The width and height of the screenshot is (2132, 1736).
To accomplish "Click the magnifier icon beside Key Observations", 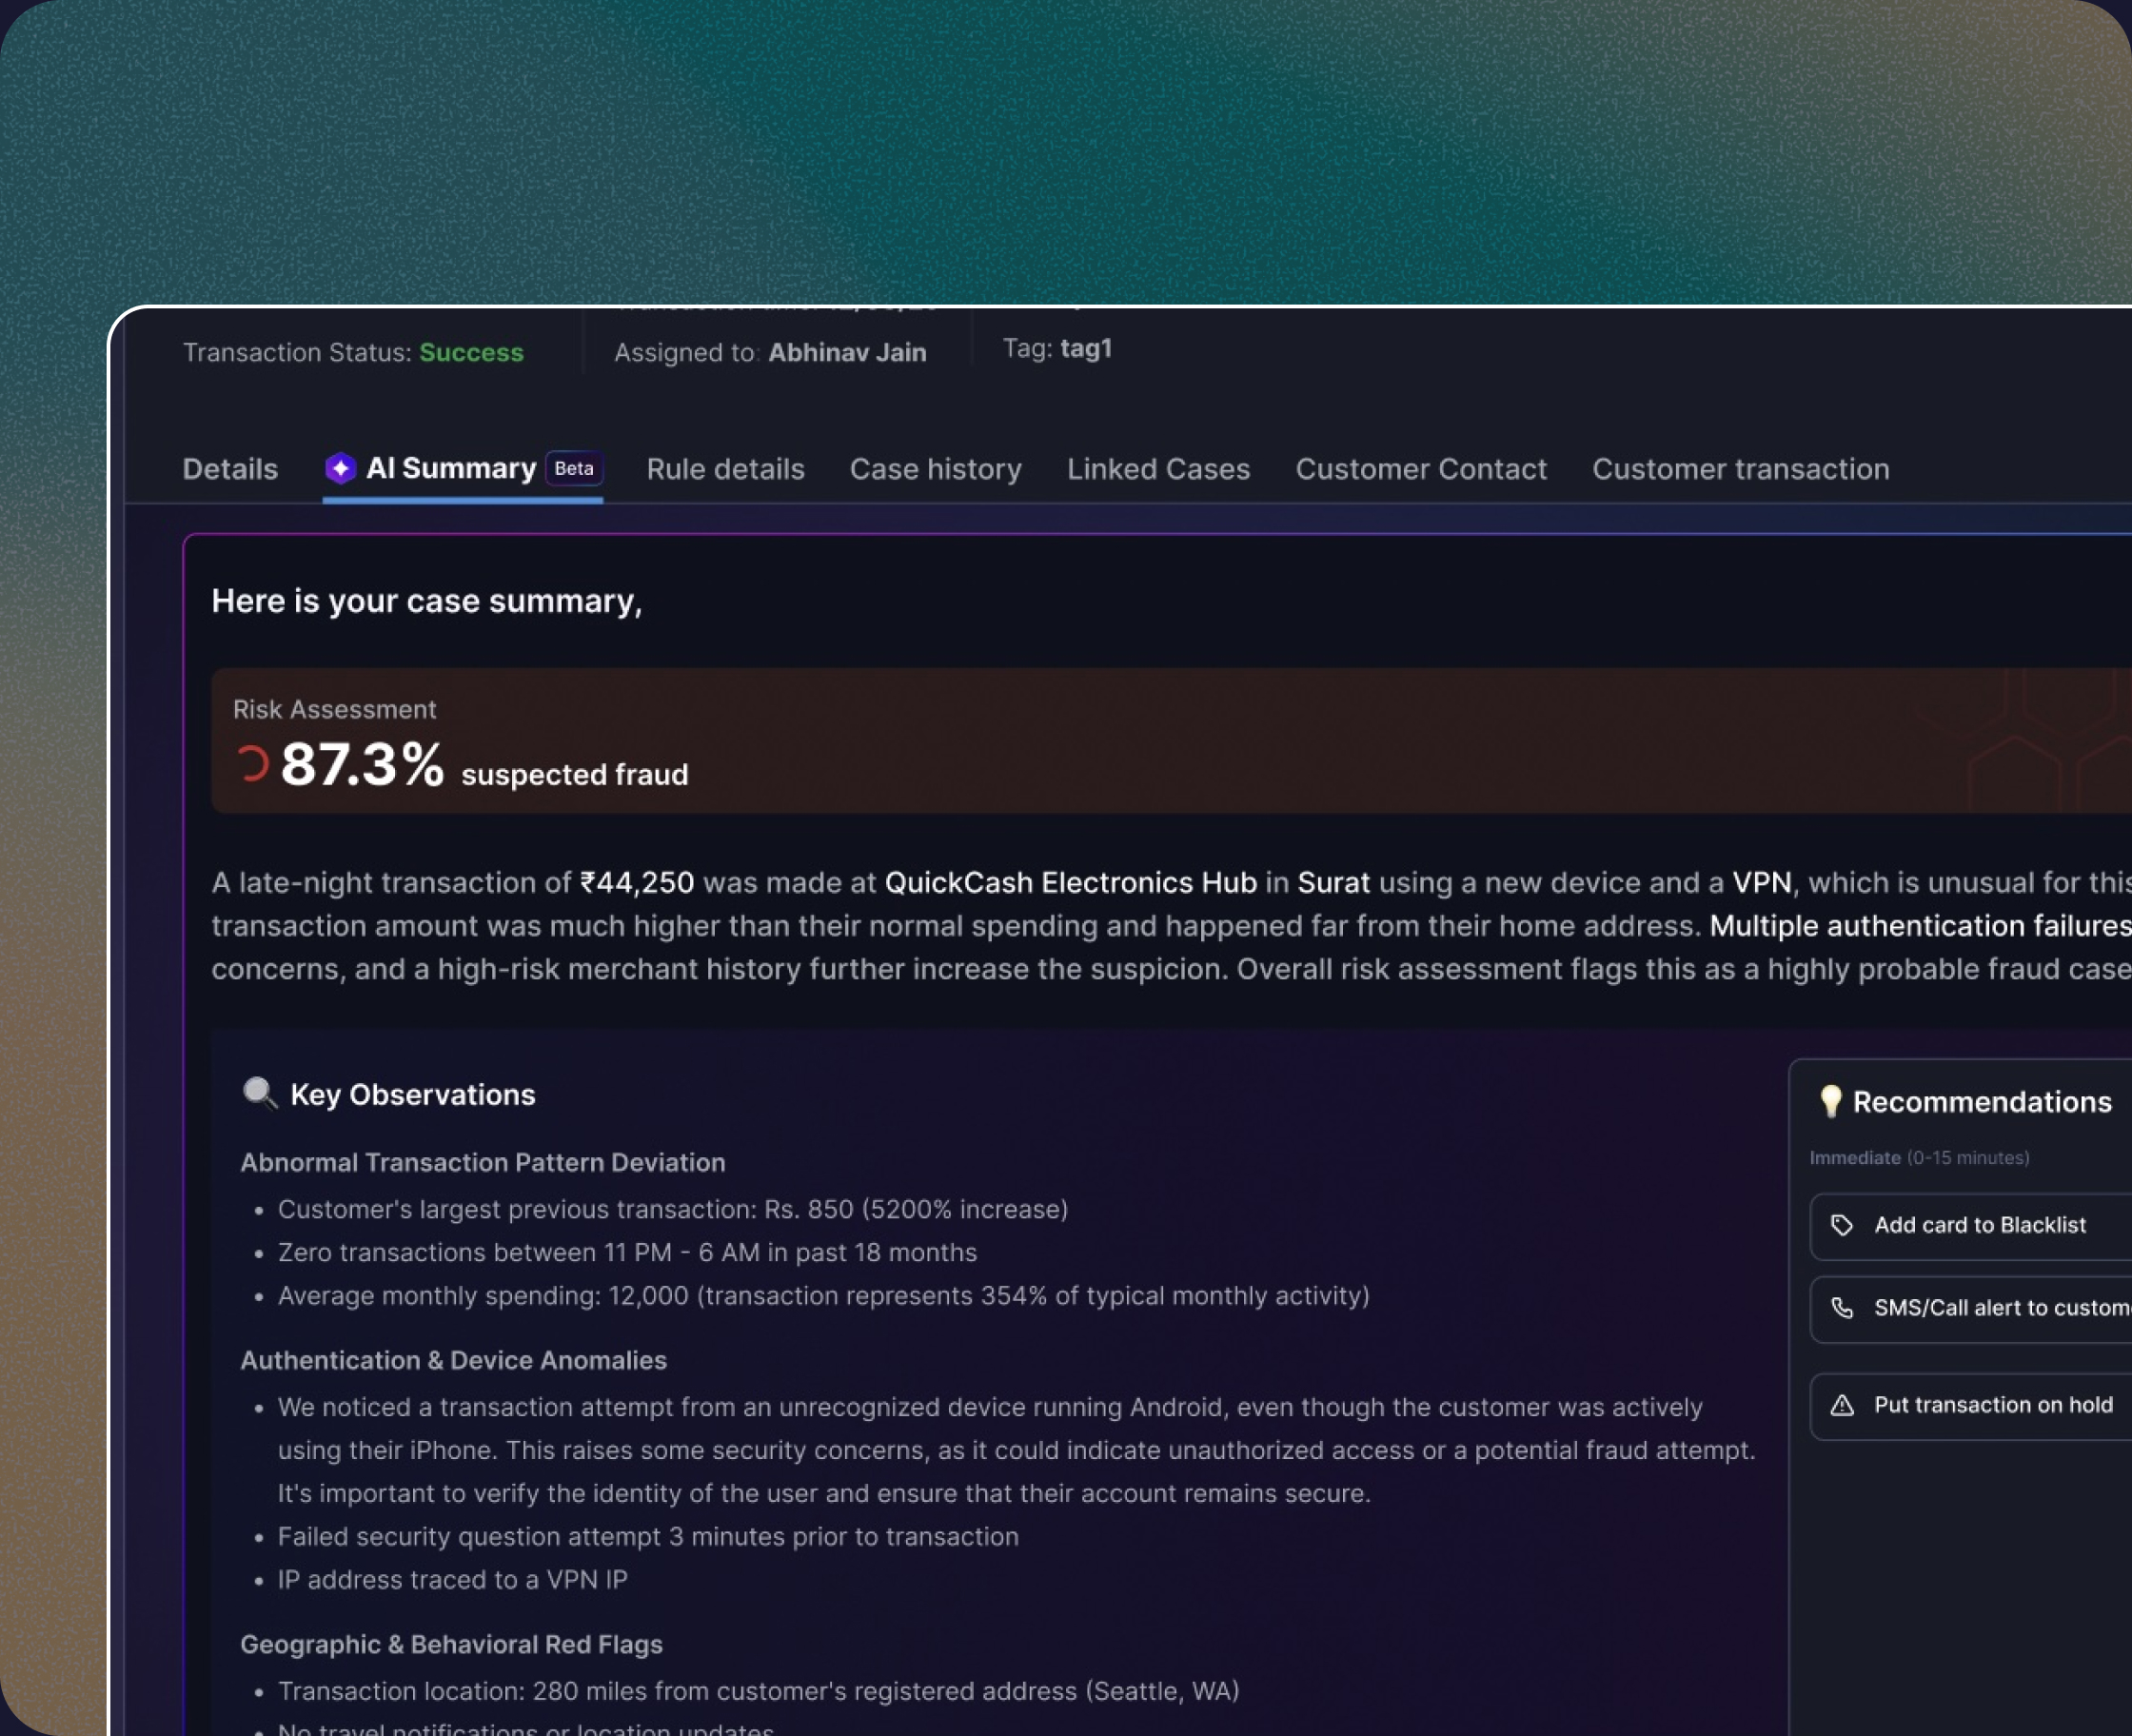I will [259, 1093].
